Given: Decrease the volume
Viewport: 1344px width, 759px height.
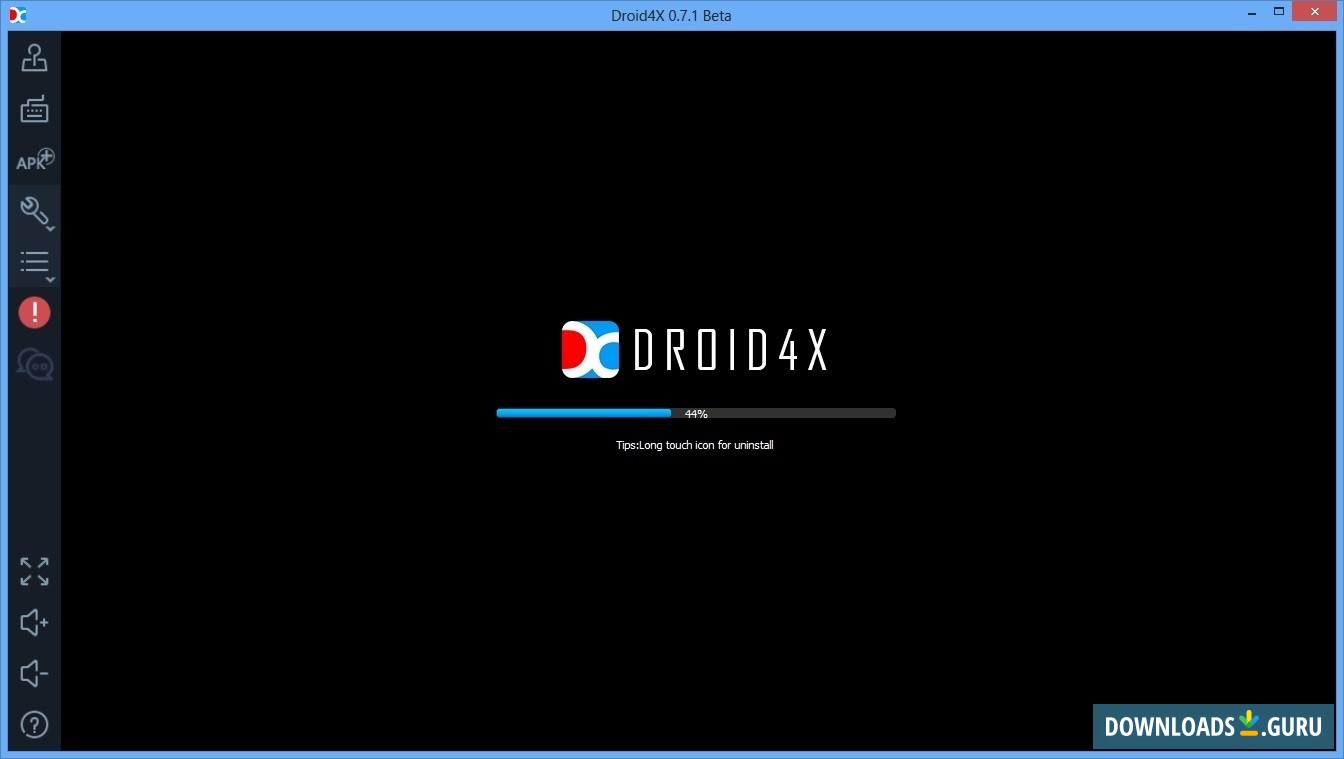Looking at the screenshot, I should tap(34, 673).
